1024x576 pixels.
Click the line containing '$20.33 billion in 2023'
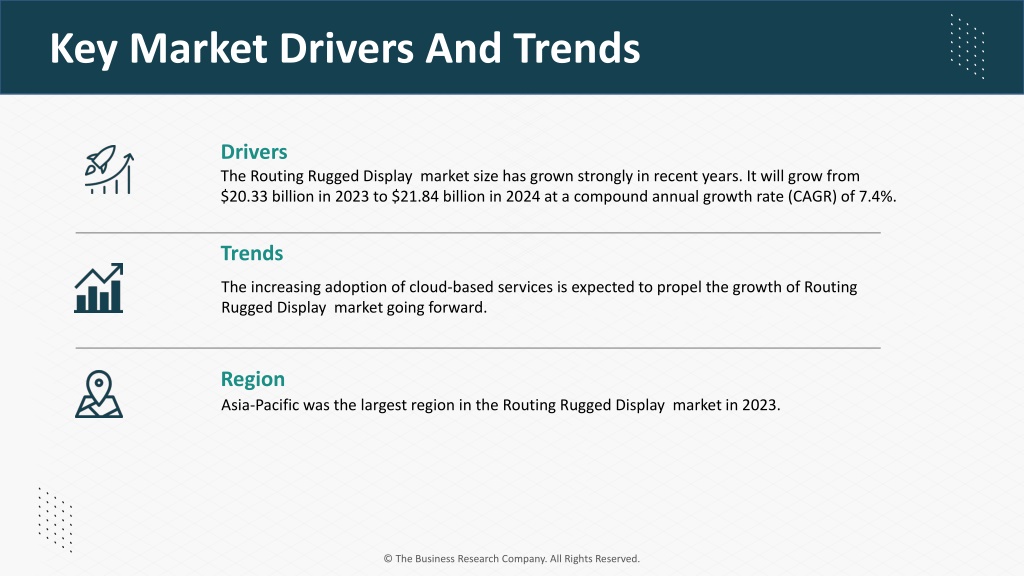[x=558, y=197]
